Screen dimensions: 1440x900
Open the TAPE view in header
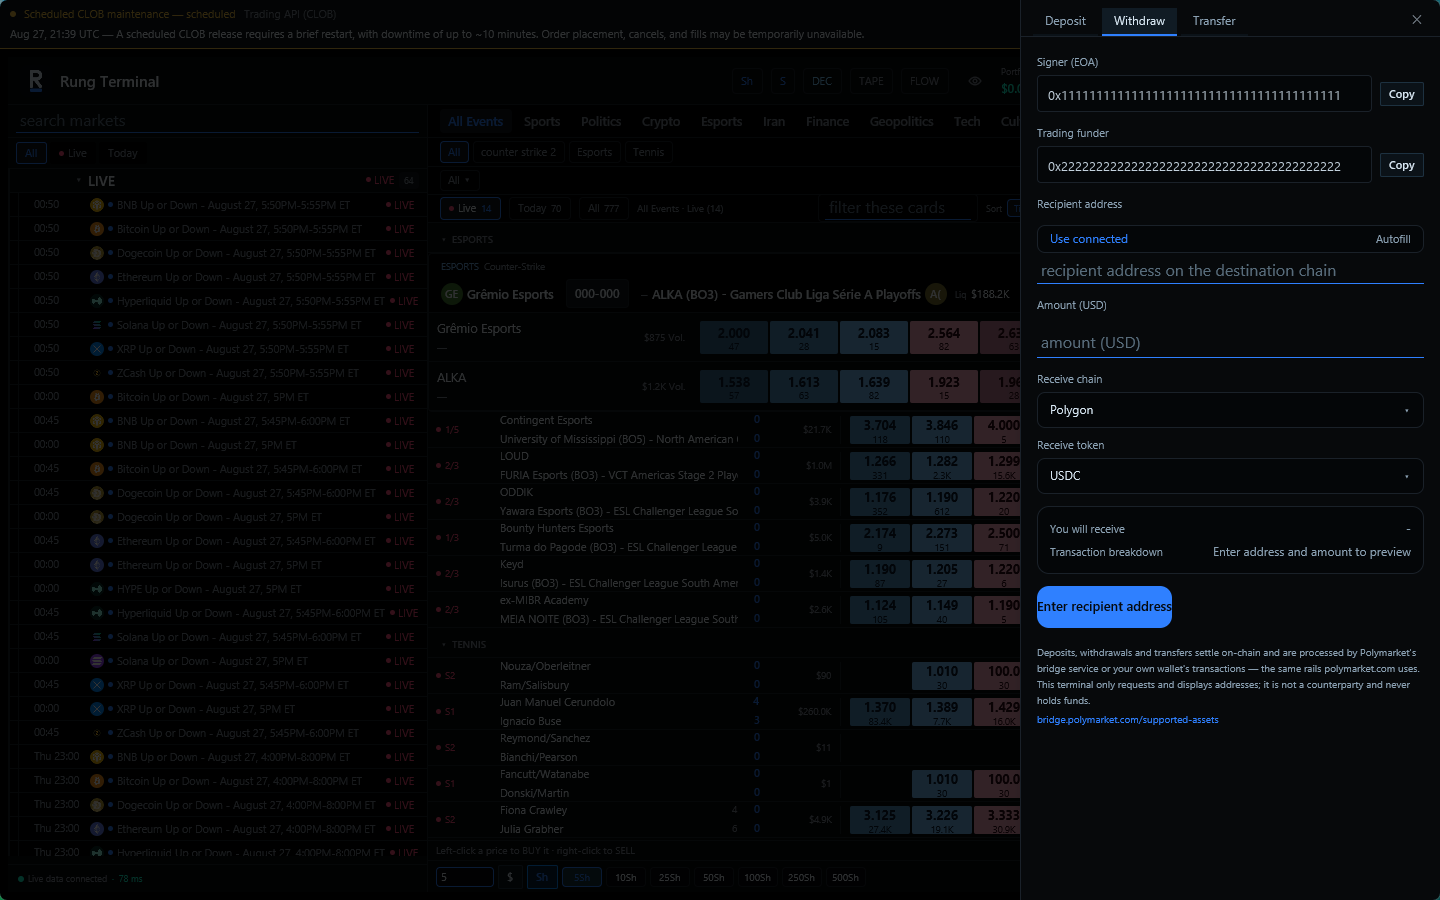[x=871, y=82]
